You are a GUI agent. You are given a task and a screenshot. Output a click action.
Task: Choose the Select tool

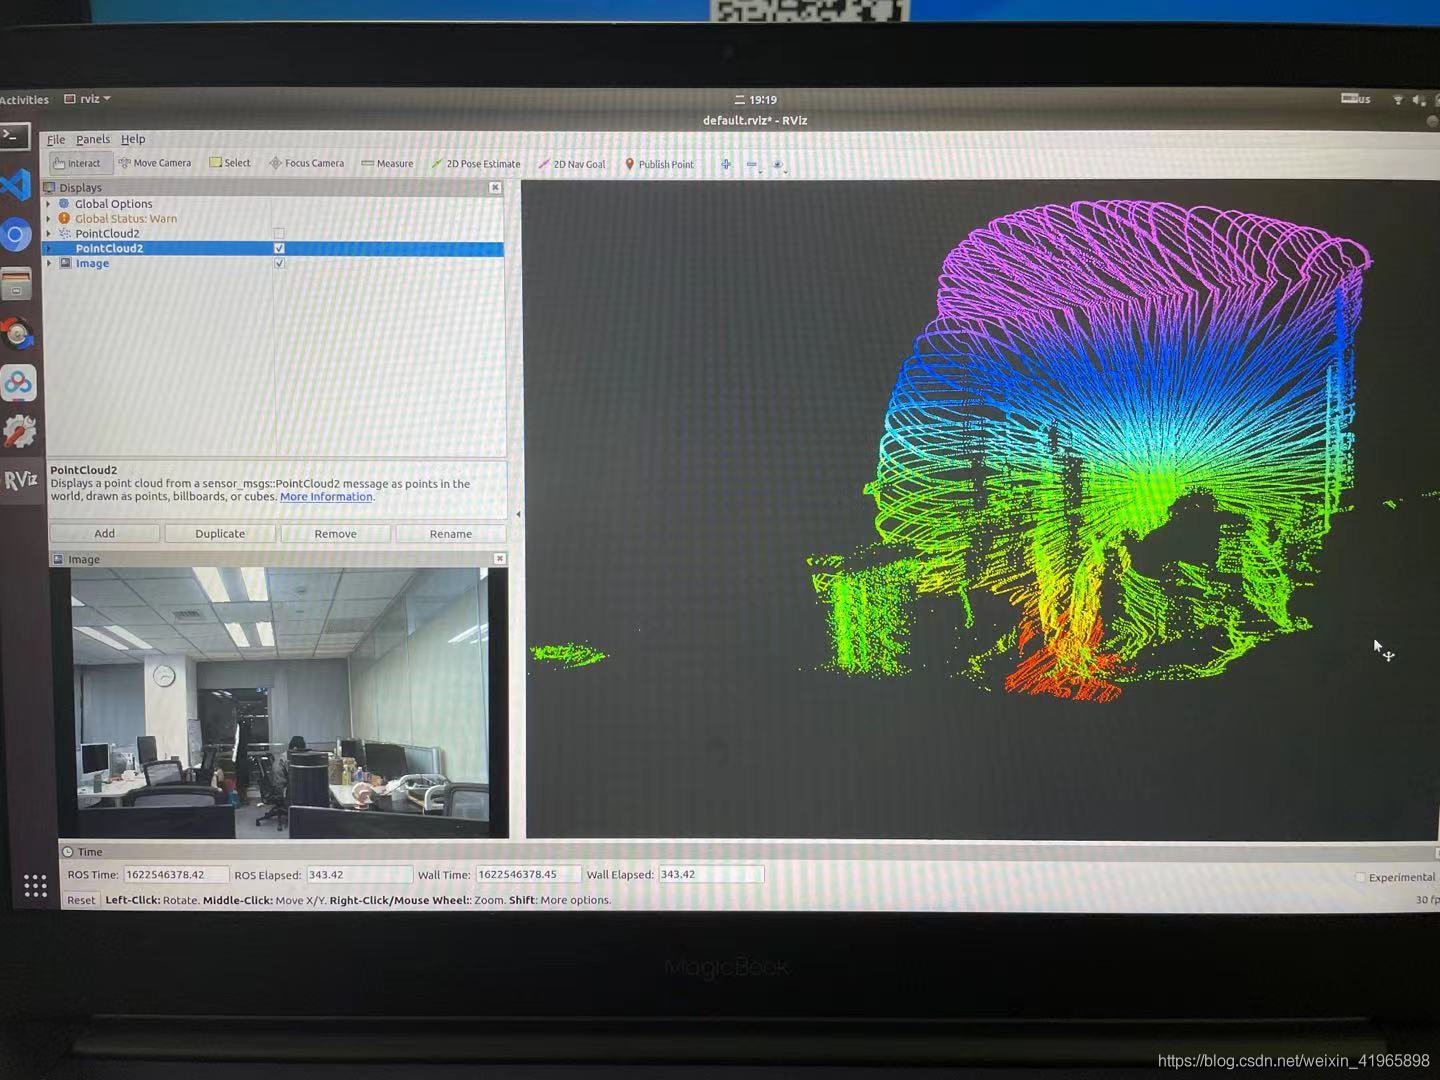230,162
